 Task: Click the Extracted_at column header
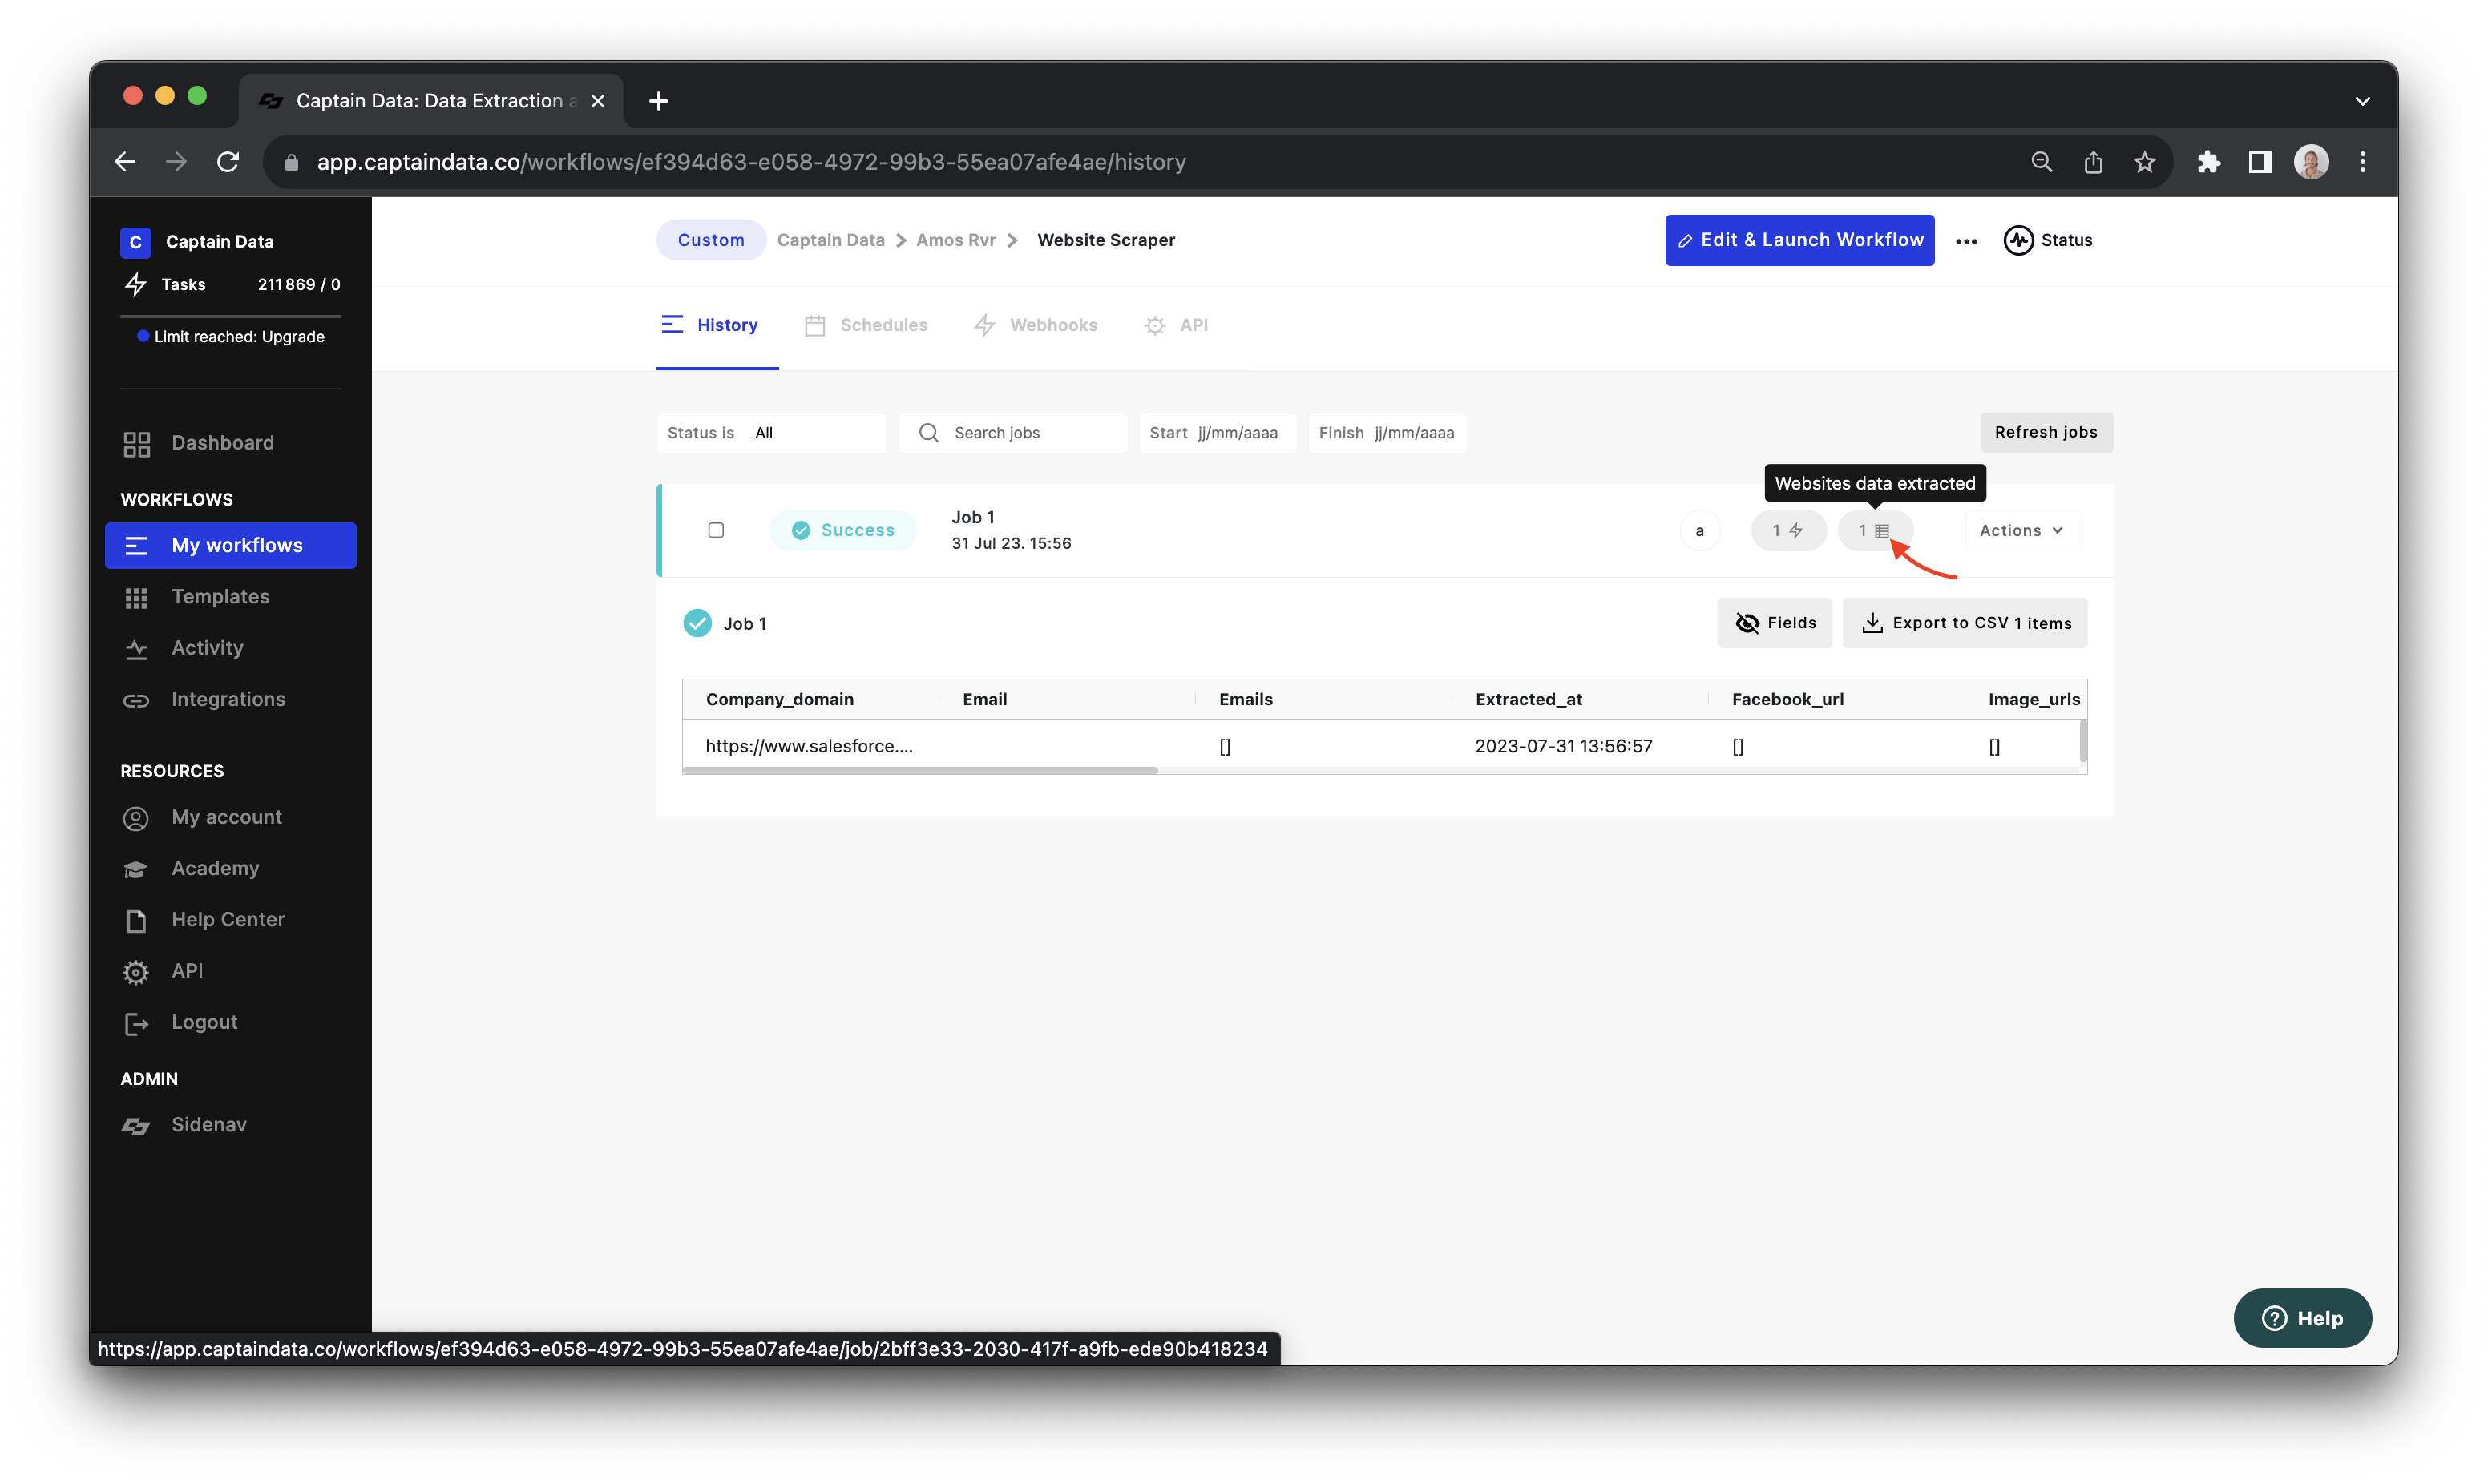1529,700
